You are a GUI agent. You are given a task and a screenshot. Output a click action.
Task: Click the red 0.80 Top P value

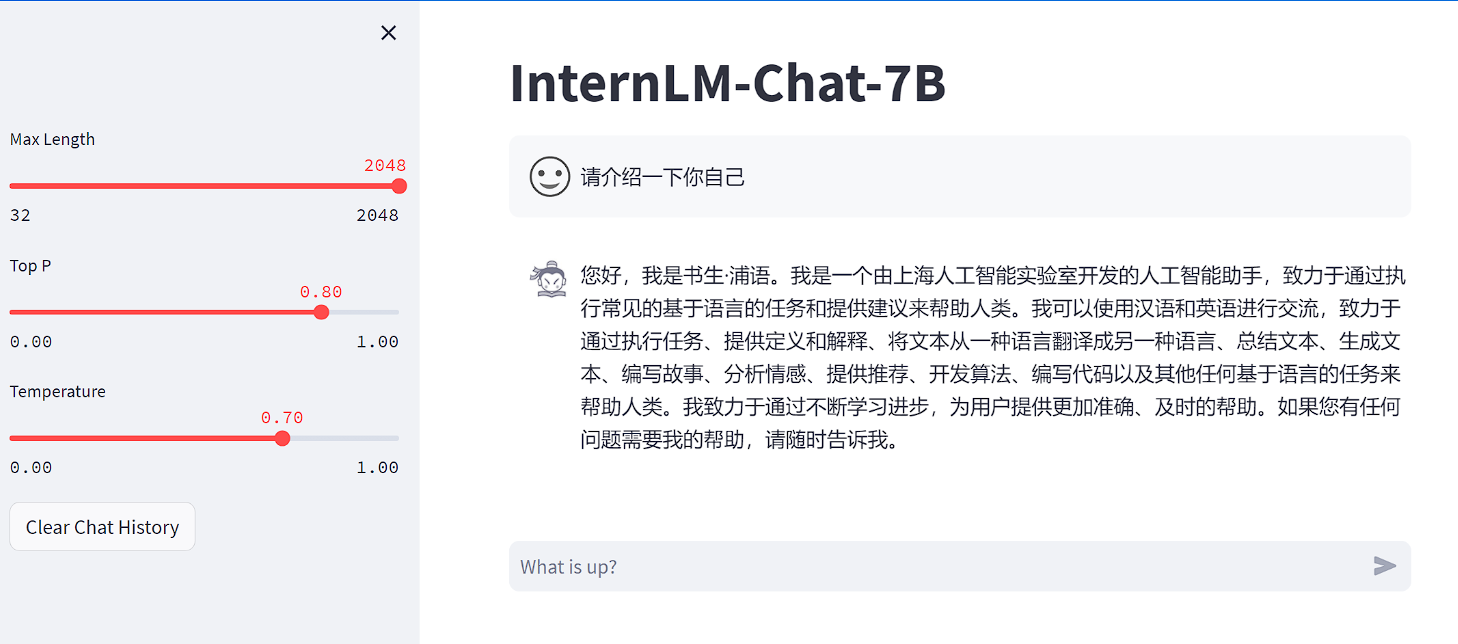(x=321, y=292)
